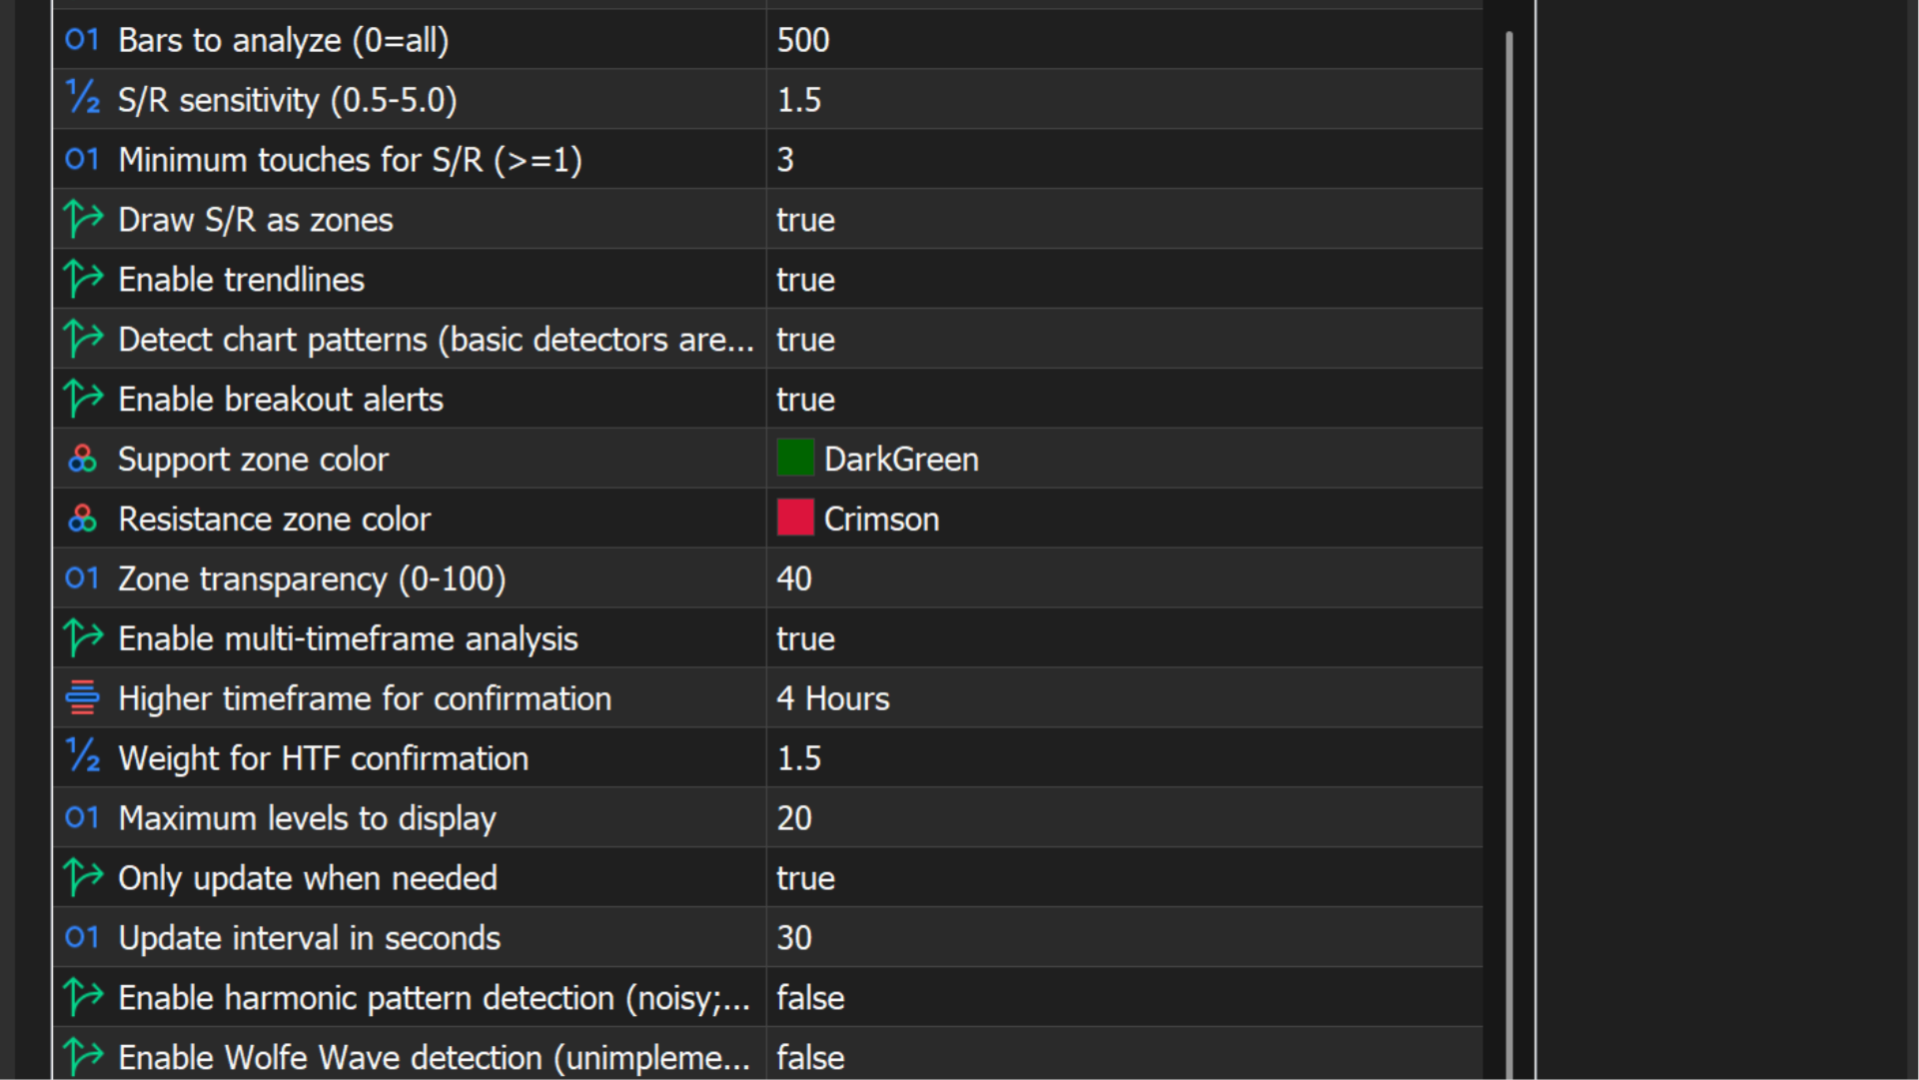This screenshot has height=1080, width=1919.
Task: Toggle Enable harmonic pattern detection false value
Action: pos(810,998)
